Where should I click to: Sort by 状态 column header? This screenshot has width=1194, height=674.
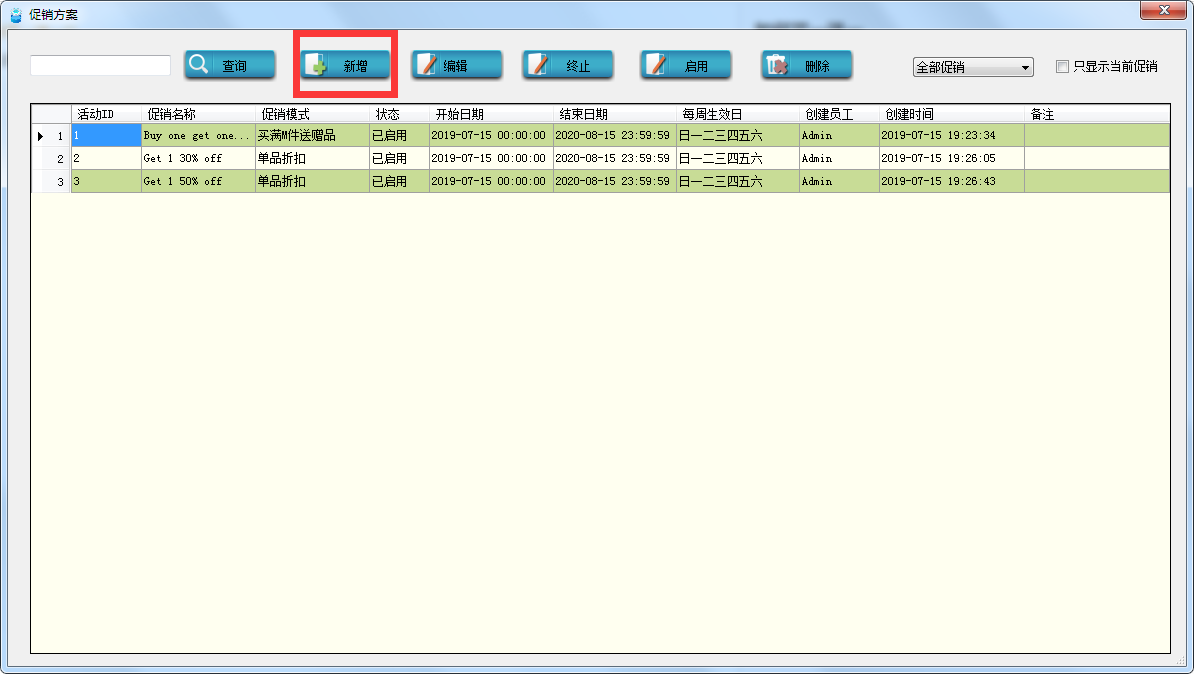tap(399, 114)
